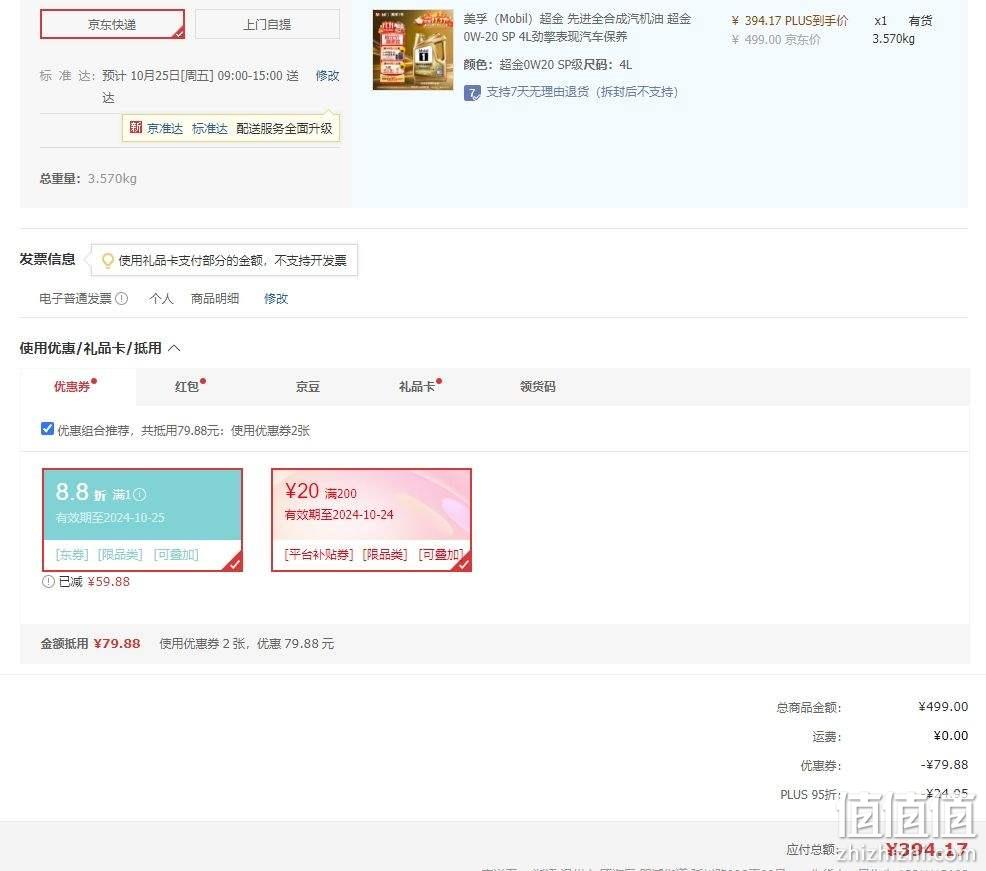Switch to the 红包 tab
Screen dimensions: 986x871
click(x=189, y=386)
